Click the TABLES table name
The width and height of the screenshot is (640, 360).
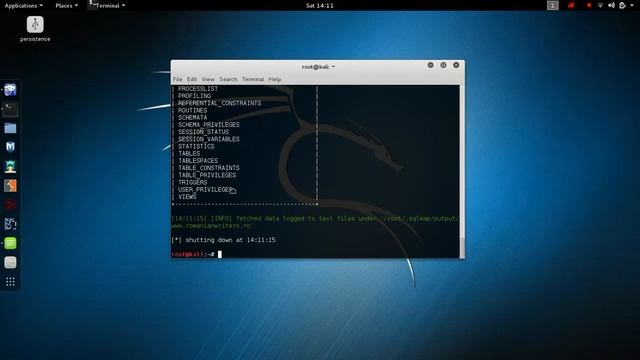pyautogui.click(x=189, y=153)
